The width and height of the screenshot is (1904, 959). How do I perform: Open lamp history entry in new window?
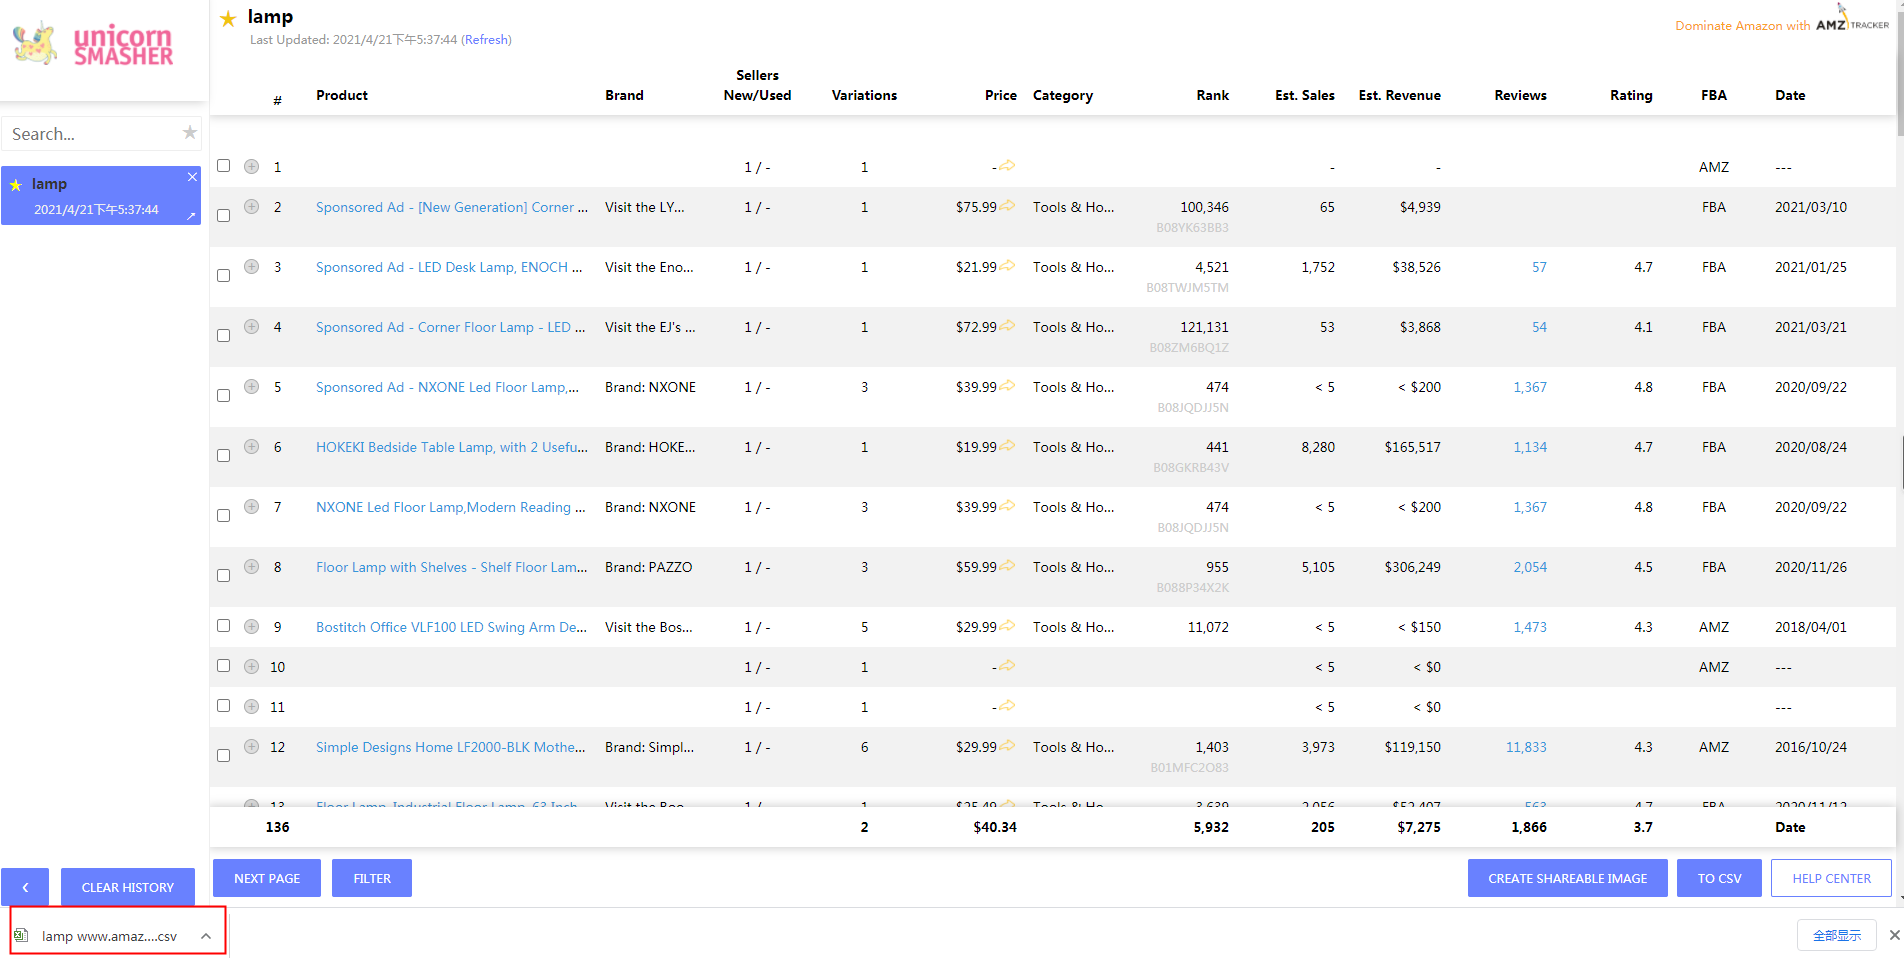pos(191,215)
